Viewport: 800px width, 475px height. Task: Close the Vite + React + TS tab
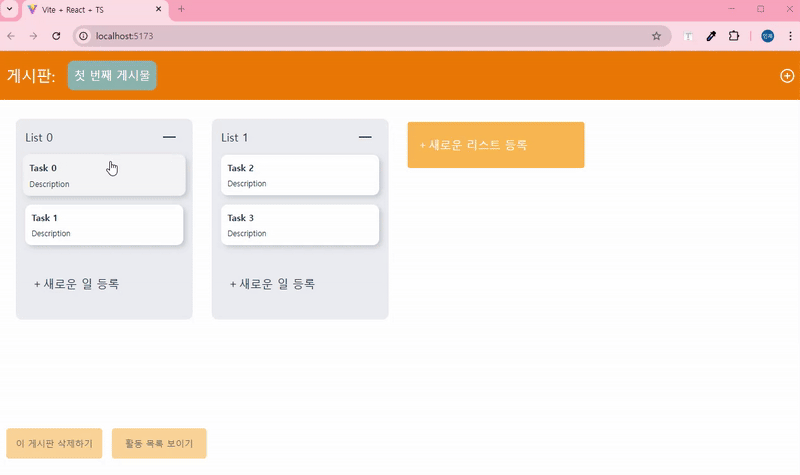pyautogui.click(x=158, y=9)
